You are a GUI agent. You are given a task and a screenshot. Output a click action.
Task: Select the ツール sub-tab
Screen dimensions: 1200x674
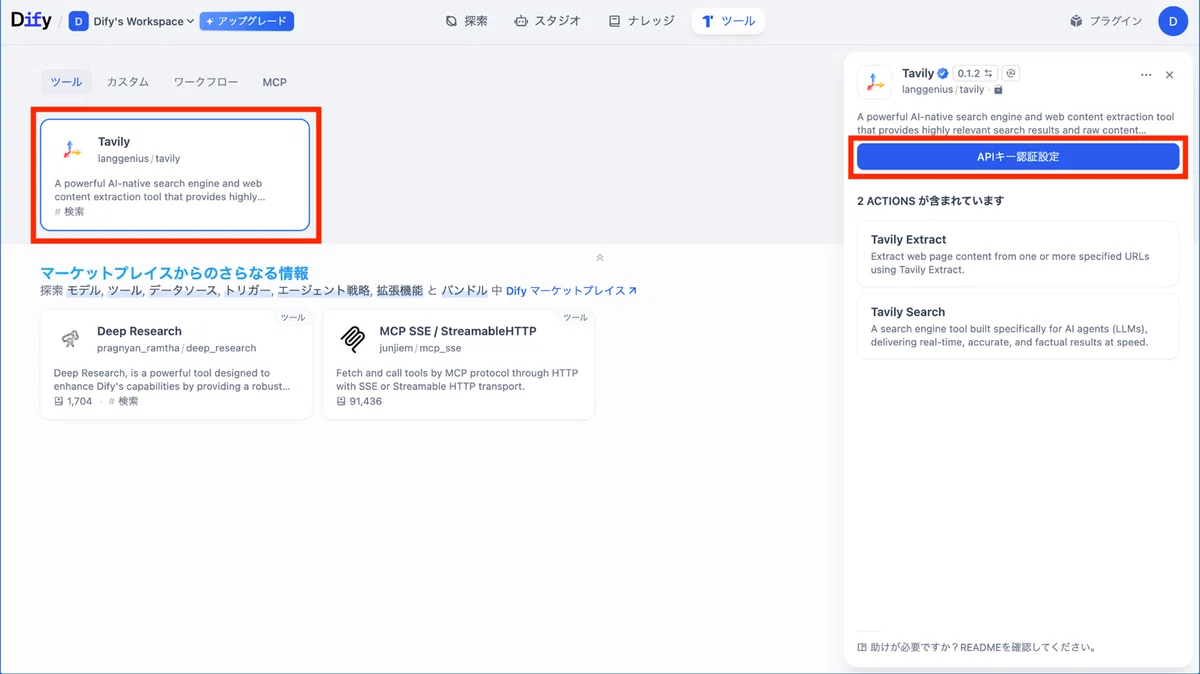(66, 82)
